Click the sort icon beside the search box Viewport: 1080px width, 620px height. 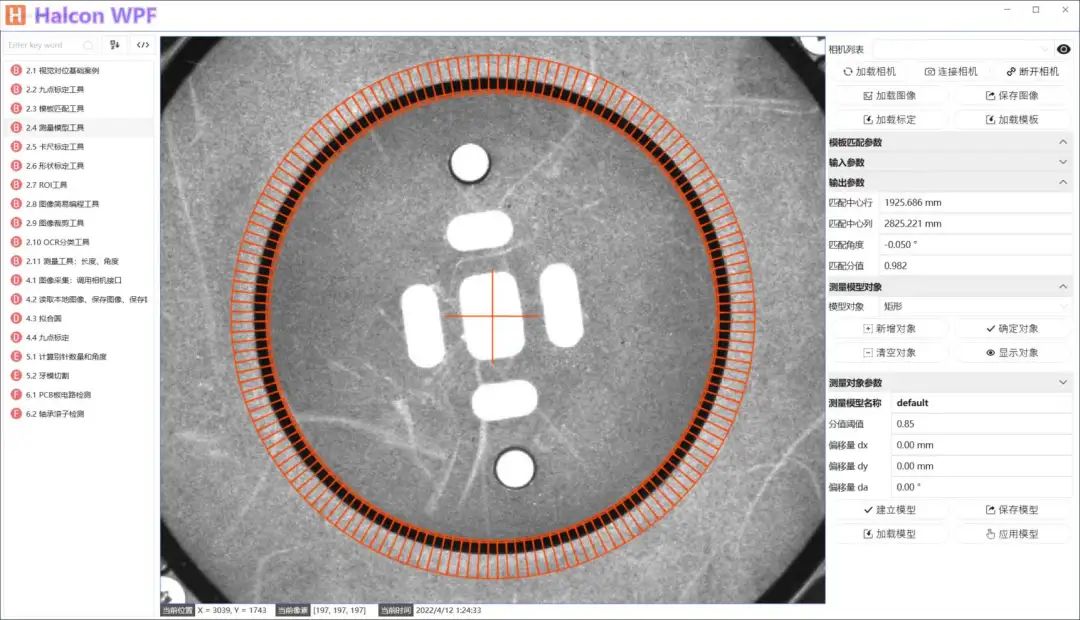115,45
